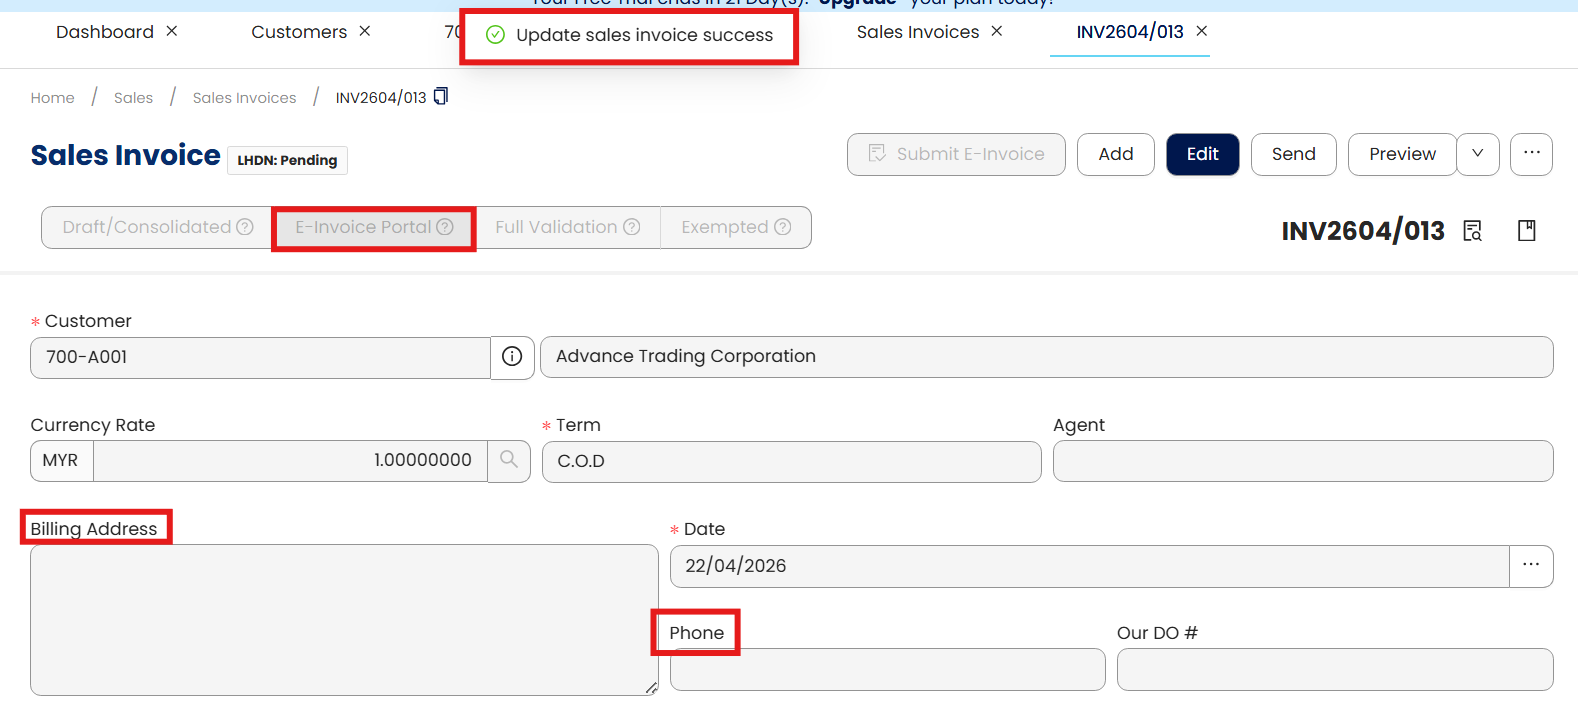
Task: Switch to the Sales Invoices tab
Action: click(x=917, y=32)
